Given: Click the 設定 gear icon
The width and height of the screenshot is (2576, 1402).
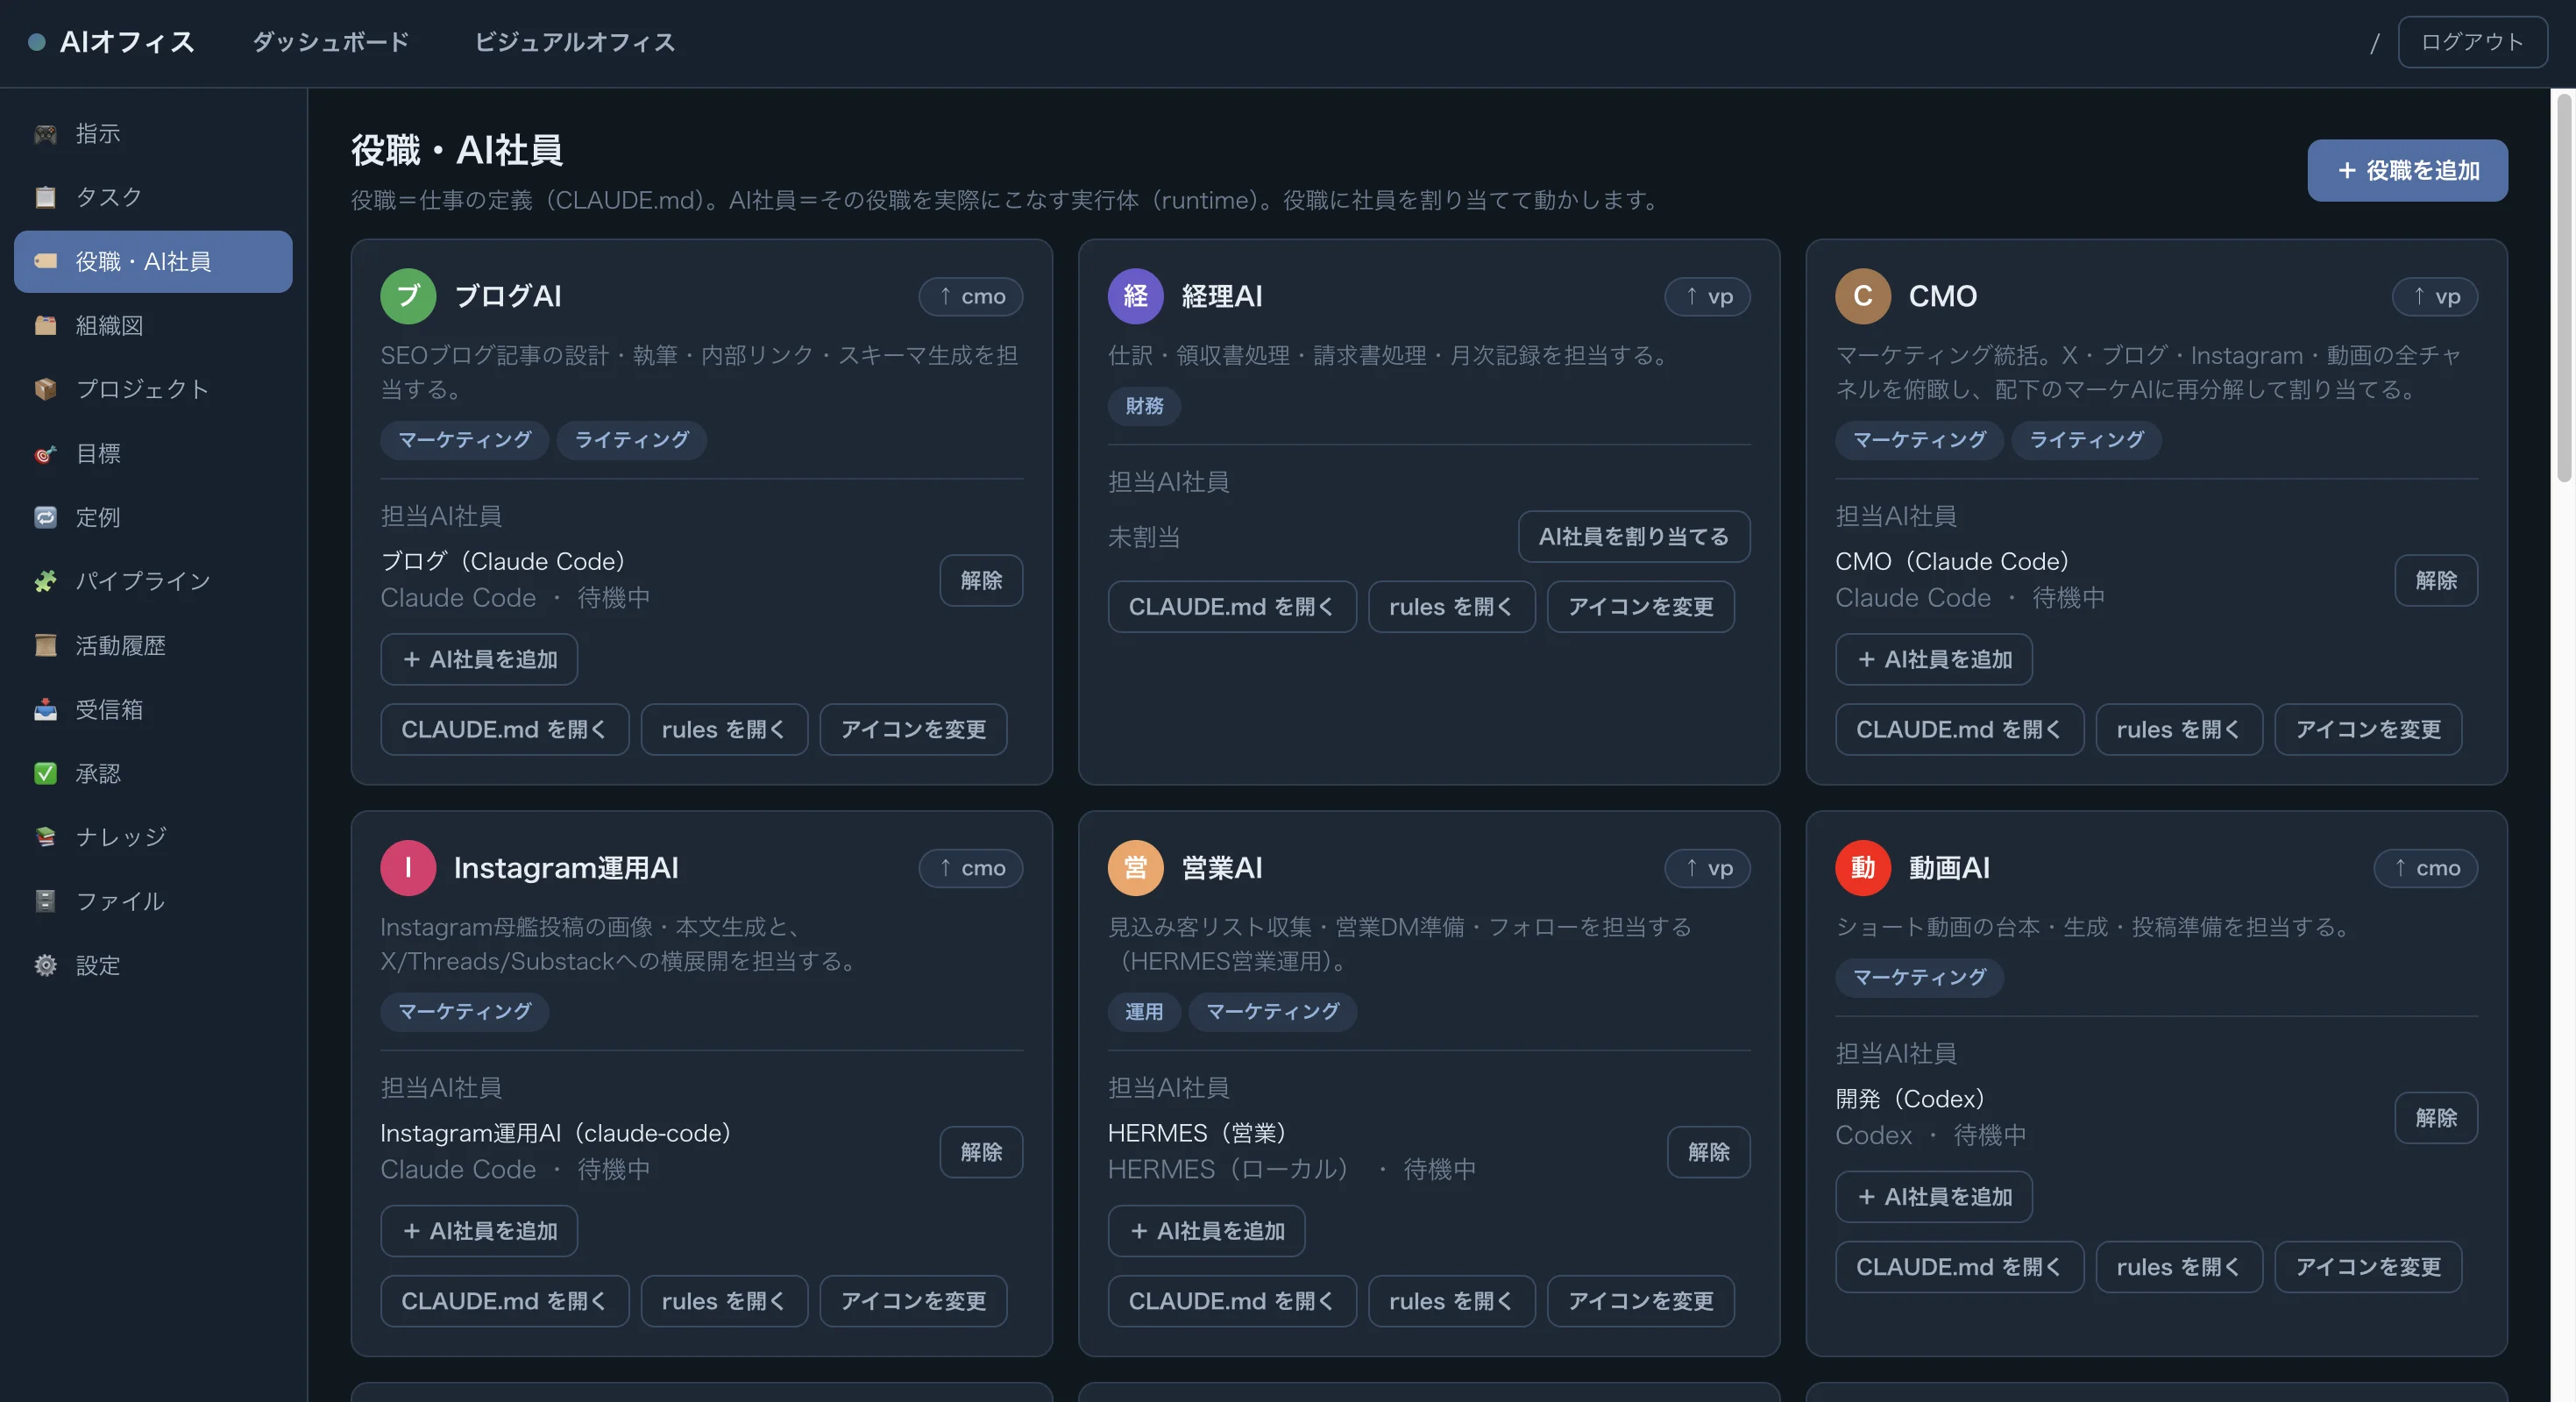Looking at the screenshot, I should 45,966.
